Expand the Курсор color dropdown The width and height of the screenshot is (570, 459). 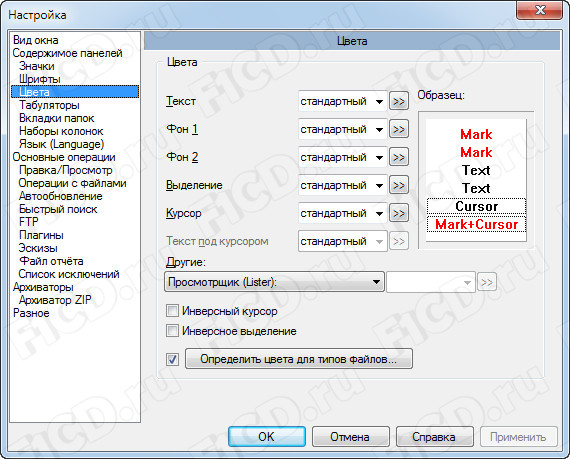point(342,213)
